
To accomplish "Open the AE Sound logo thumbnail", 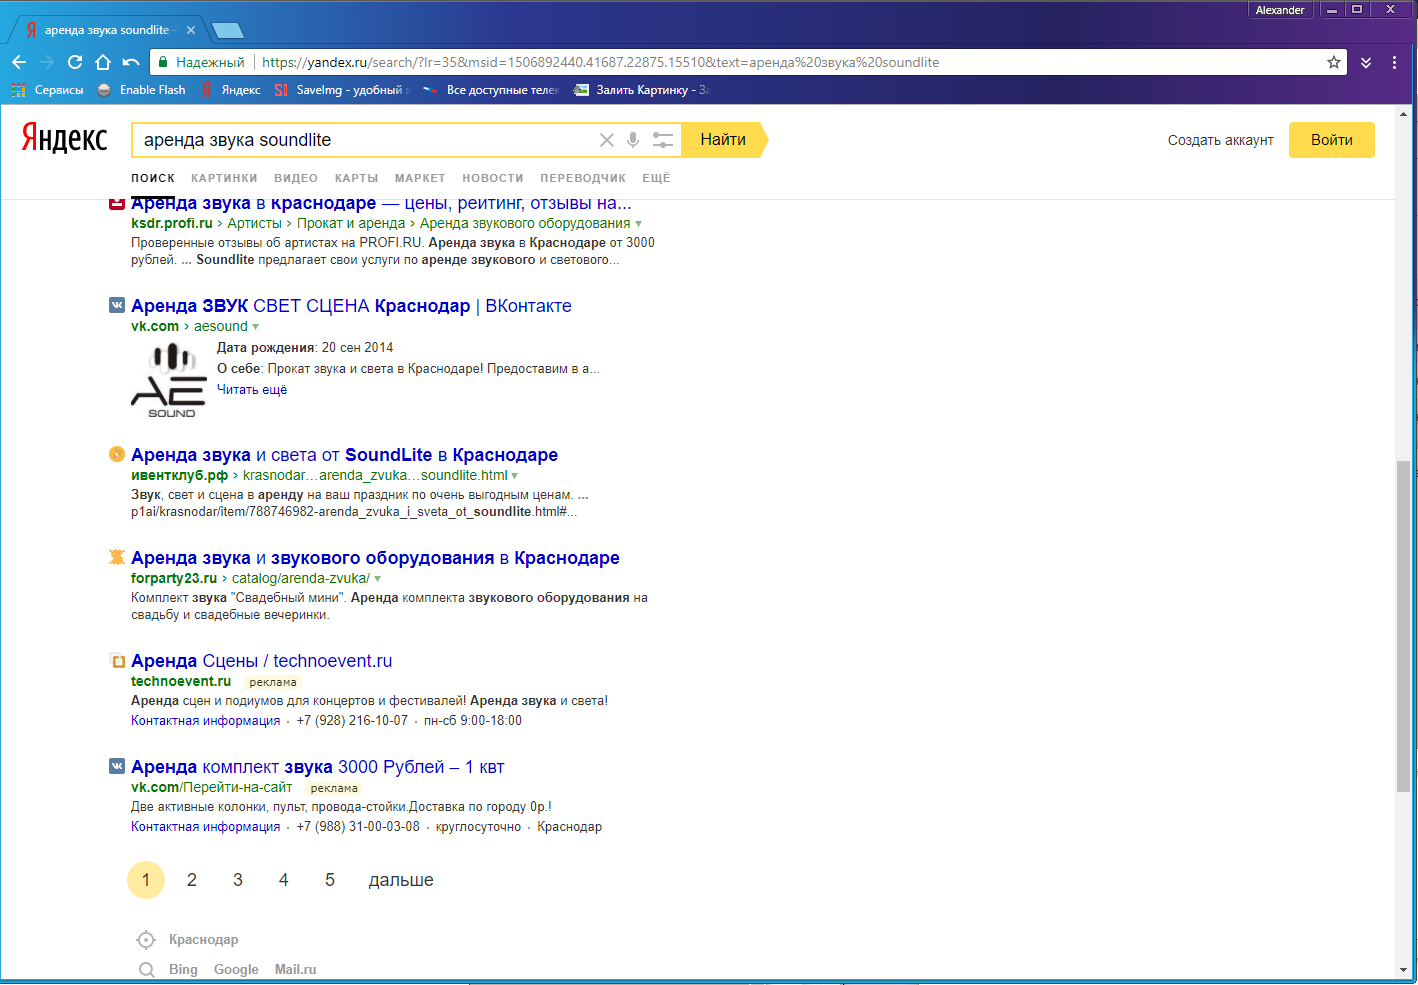I will coord(168,379).
